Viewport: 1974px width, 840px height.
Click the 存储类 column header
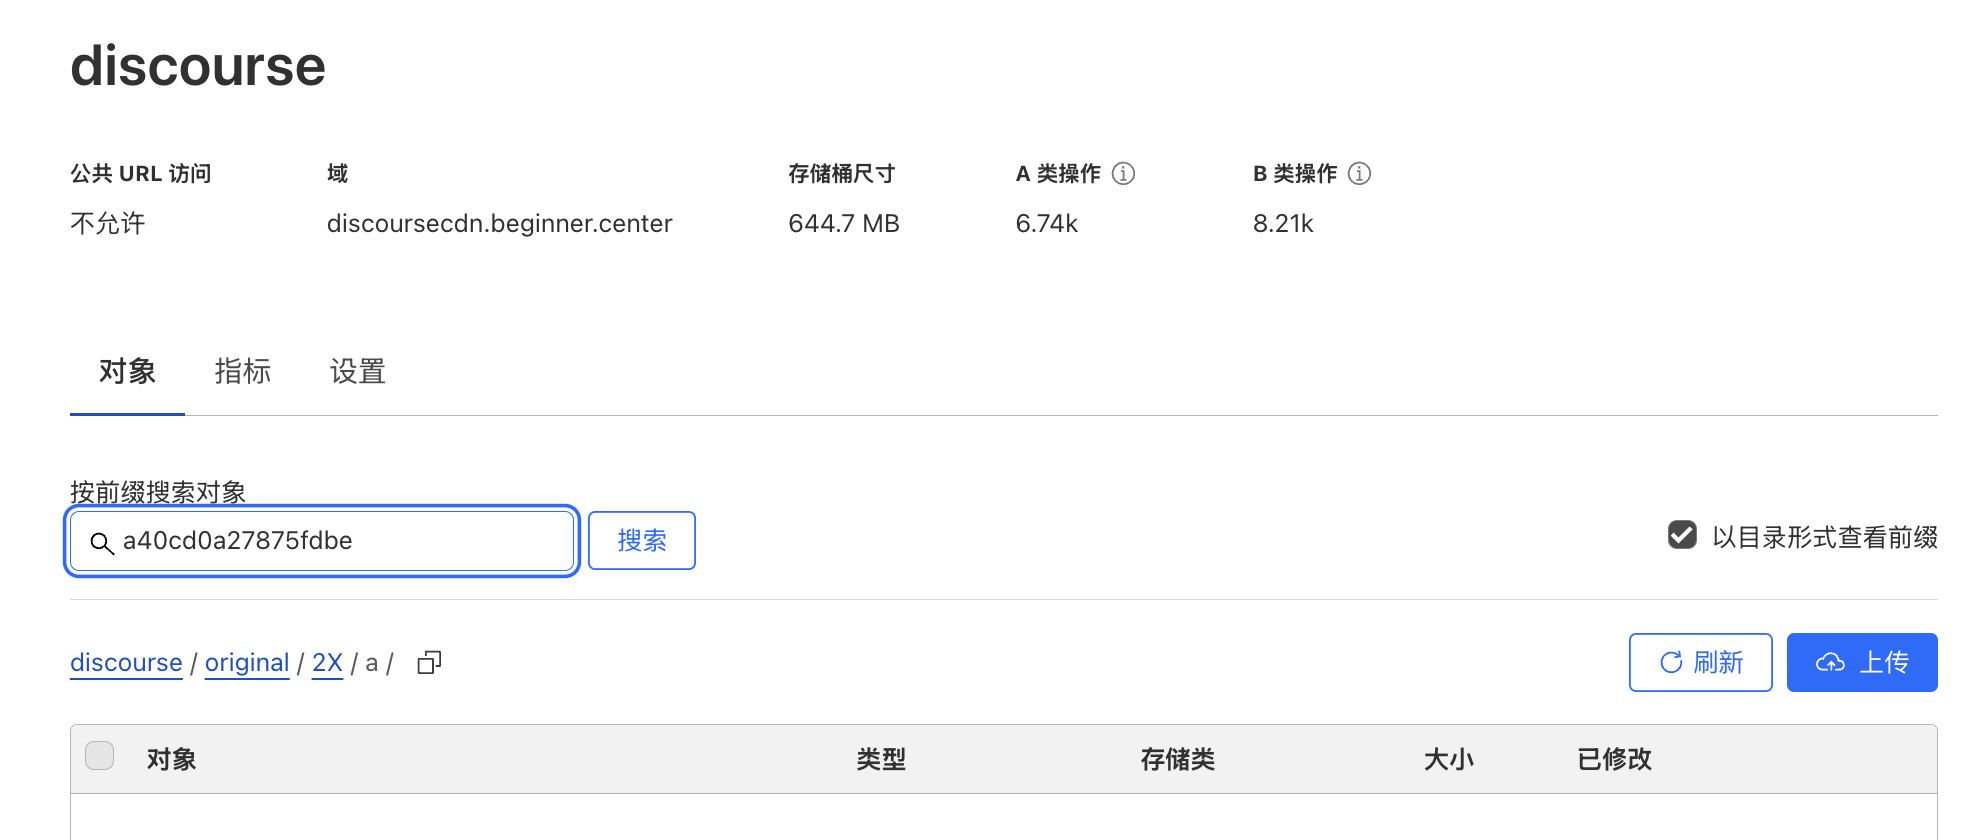pyautogui.click(x=1178, y=760)
